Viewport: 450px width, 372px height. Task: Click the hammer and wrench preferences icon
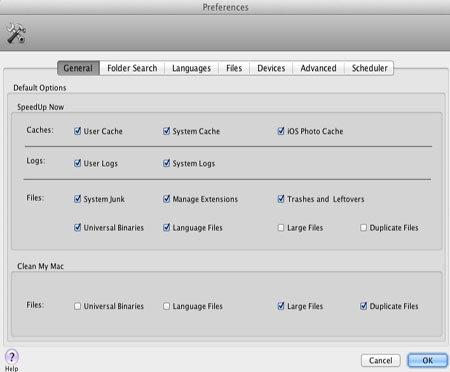pos(16,33)
